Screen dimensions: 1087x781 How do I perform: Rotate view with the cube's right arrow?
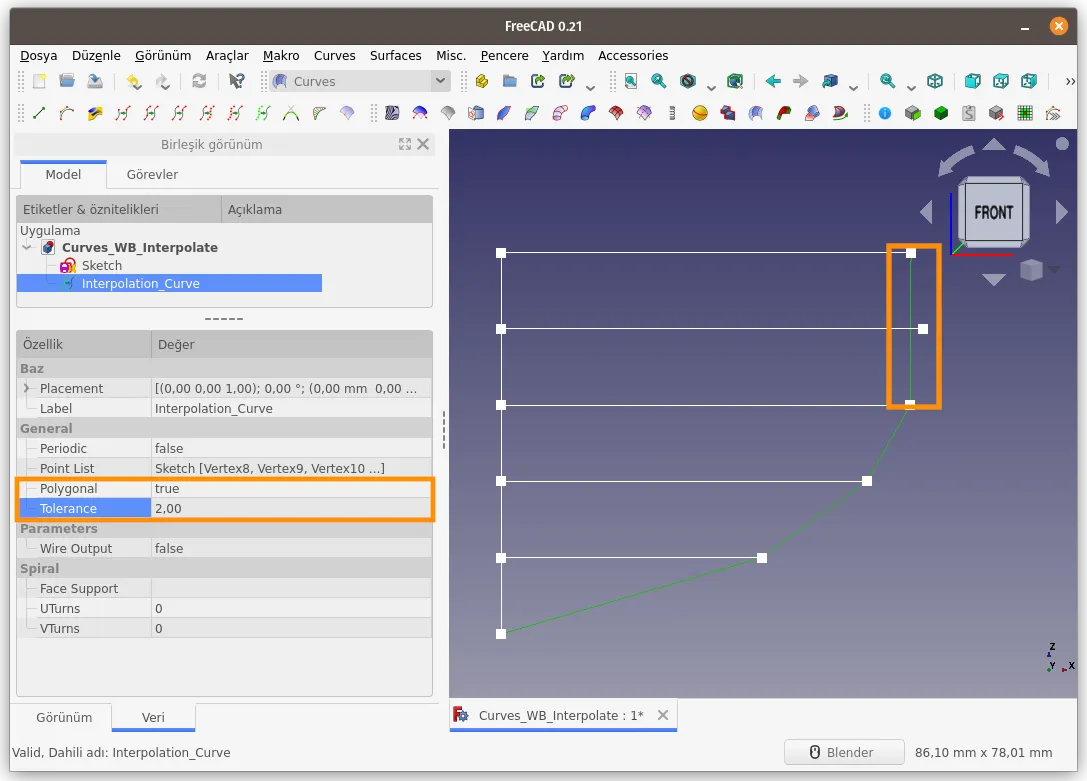tap(1061, 211)
